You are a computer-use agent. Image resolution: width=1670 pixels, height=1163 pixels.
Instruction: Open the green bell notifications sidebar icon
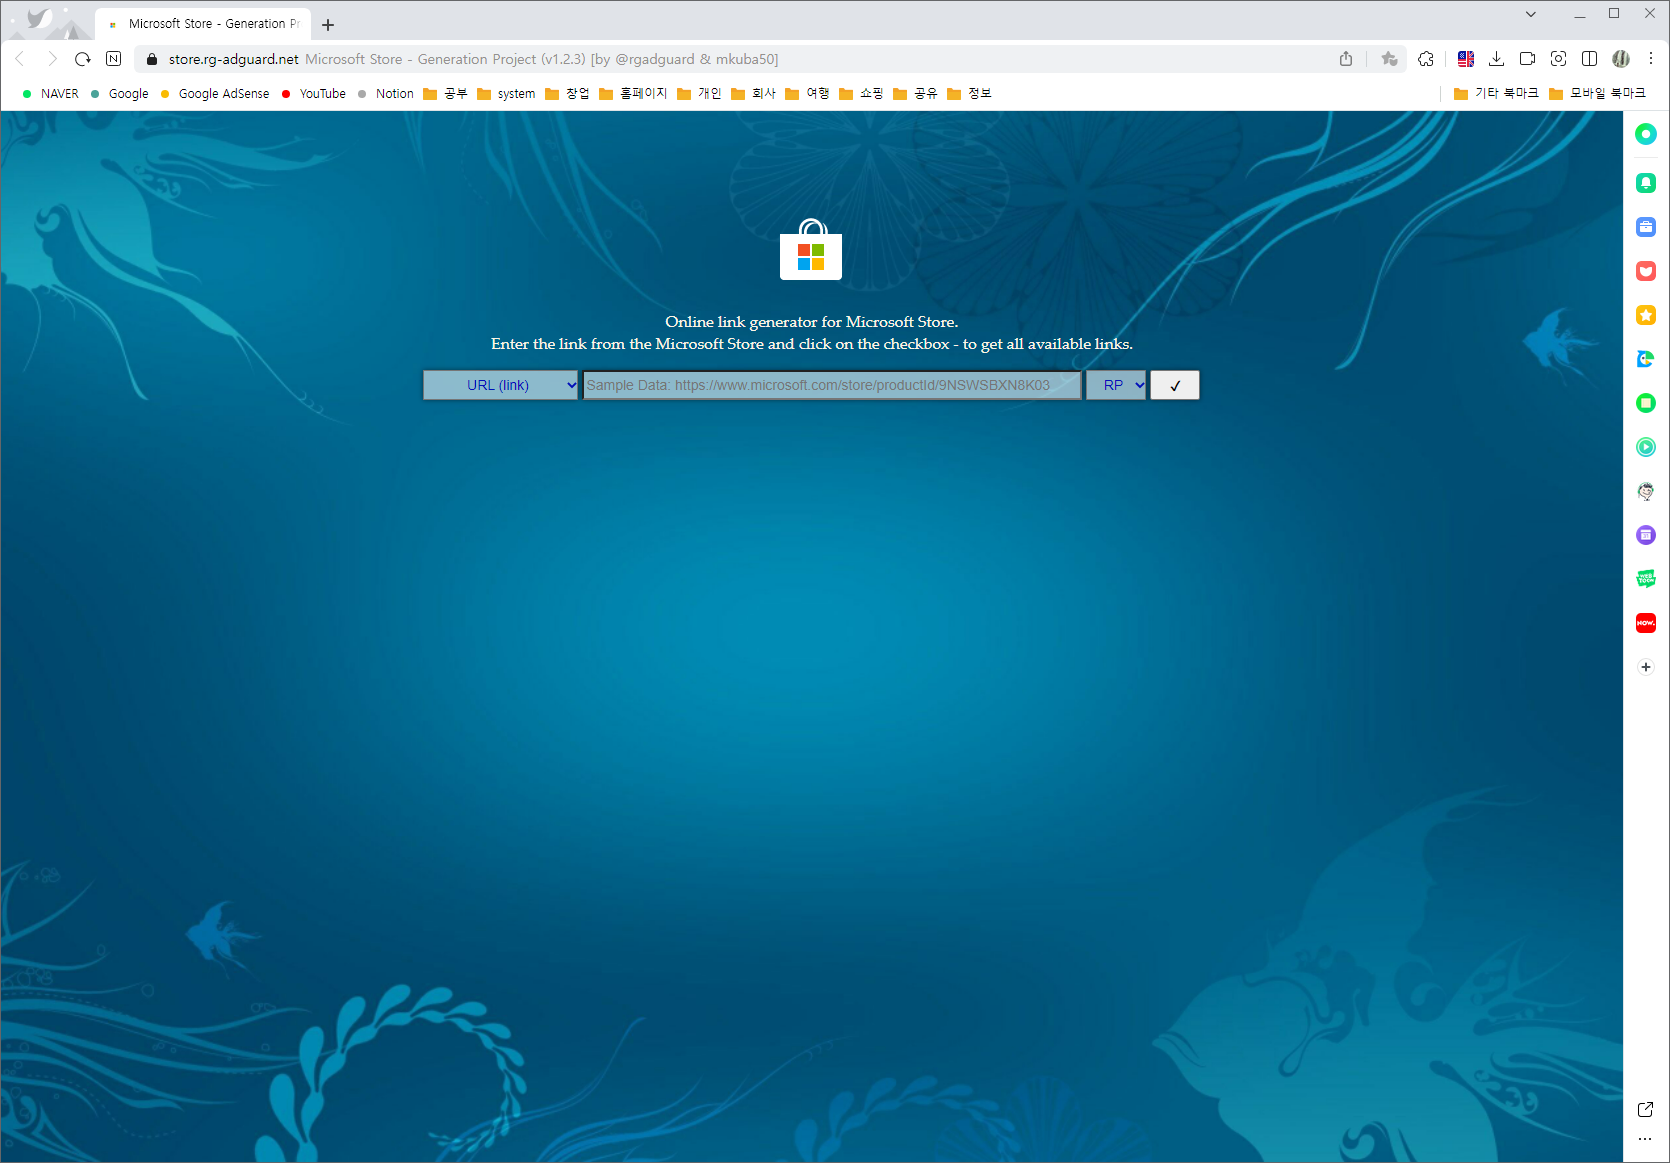coord(1646,183)
